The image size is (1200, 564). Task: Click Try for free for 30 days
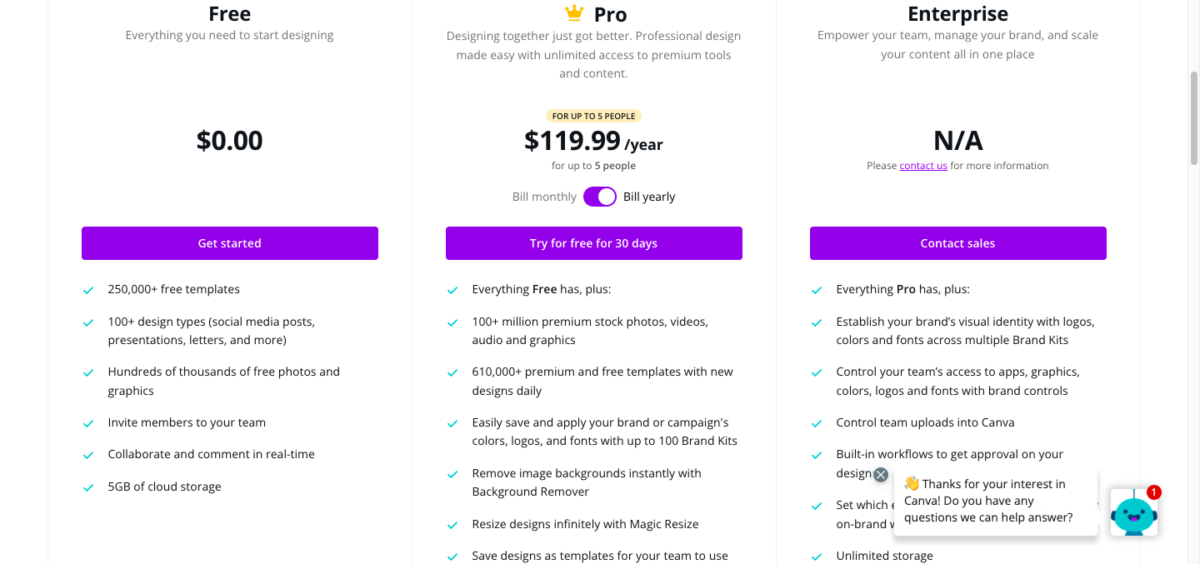594,243
